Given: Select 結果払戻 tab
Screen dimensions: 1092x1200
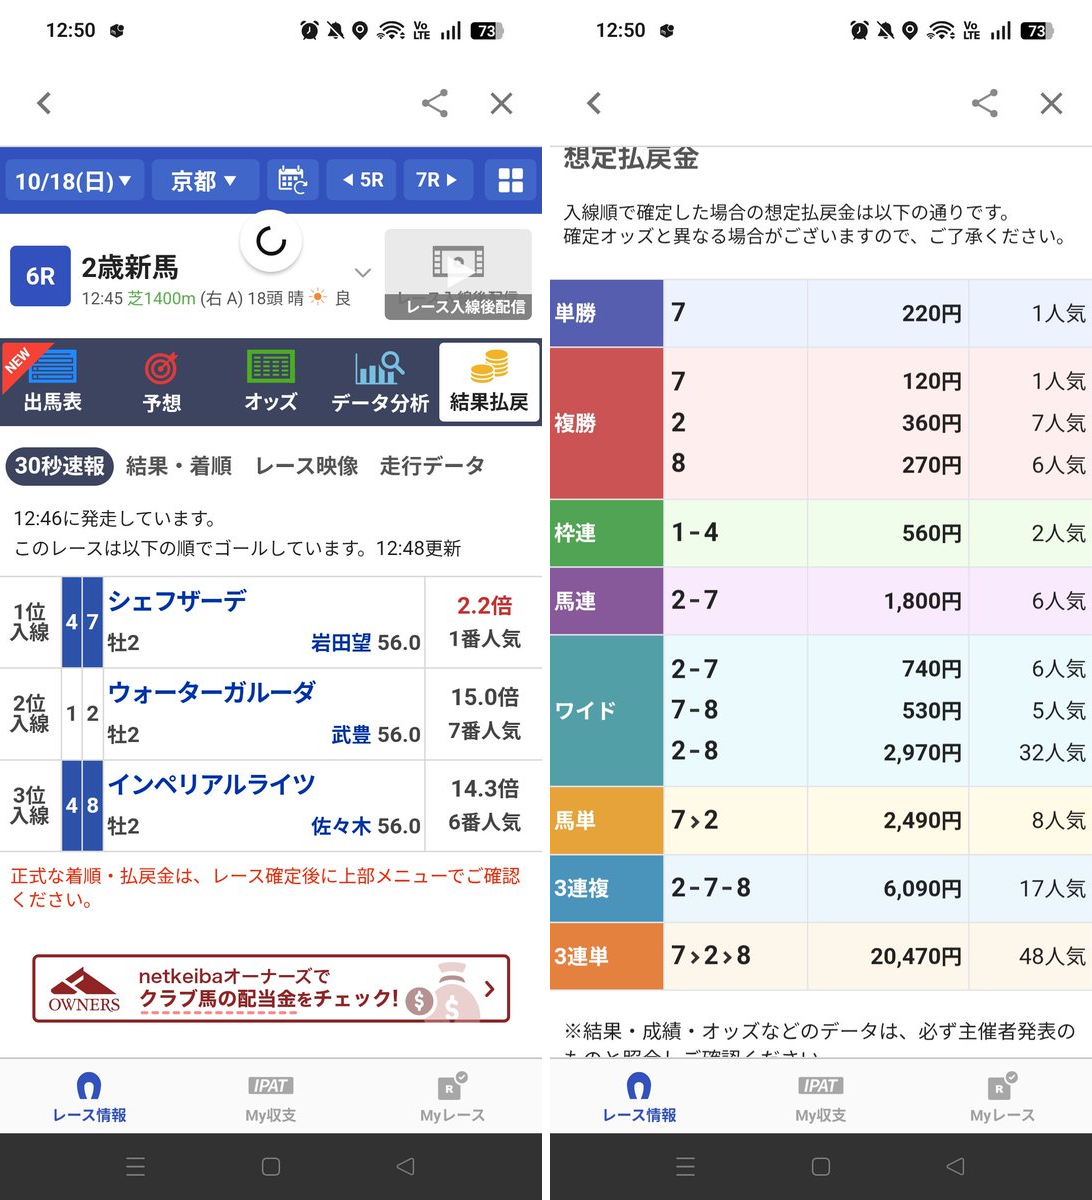Looking at the screenshot, I should pyautogui.click(x=489, y=382).
